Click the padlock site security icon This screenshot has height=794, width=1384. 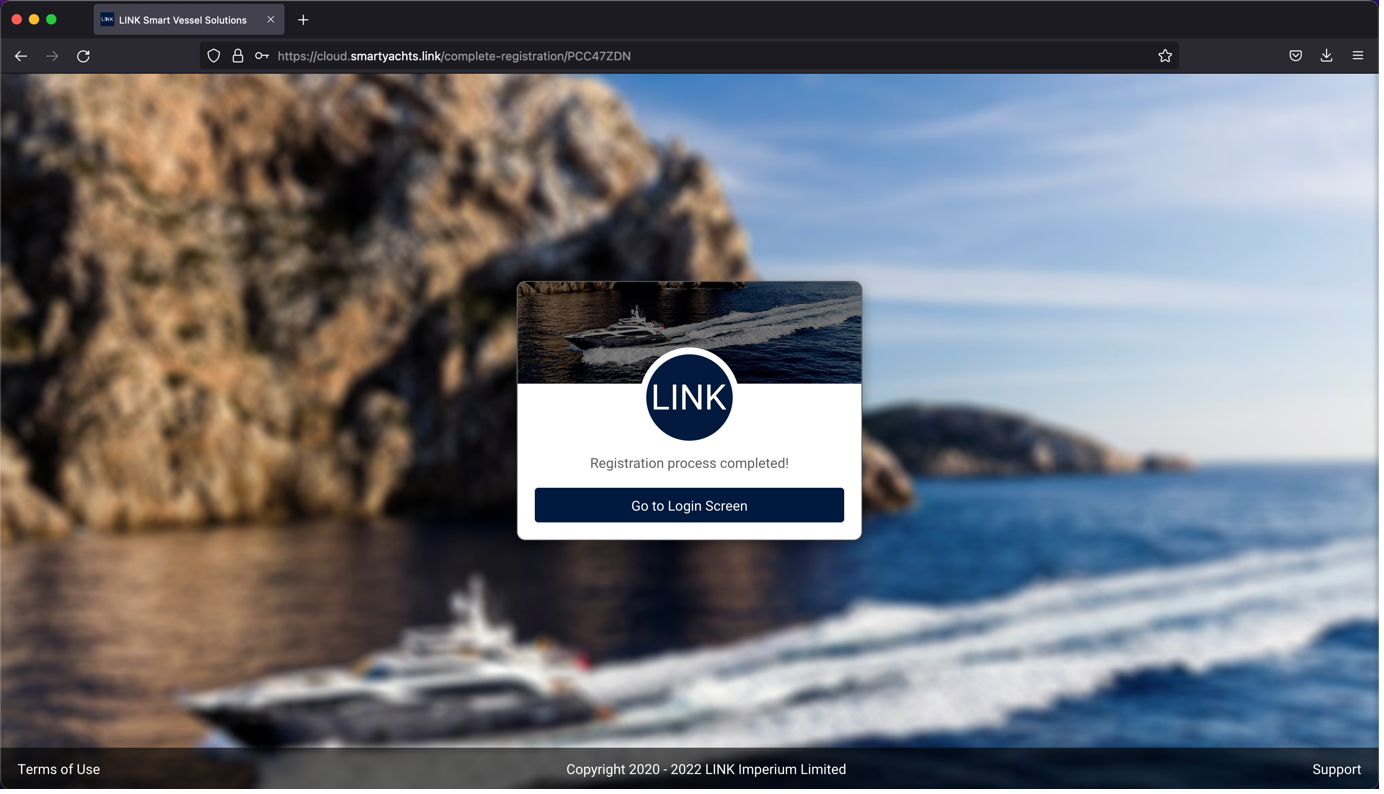[239, 57]
